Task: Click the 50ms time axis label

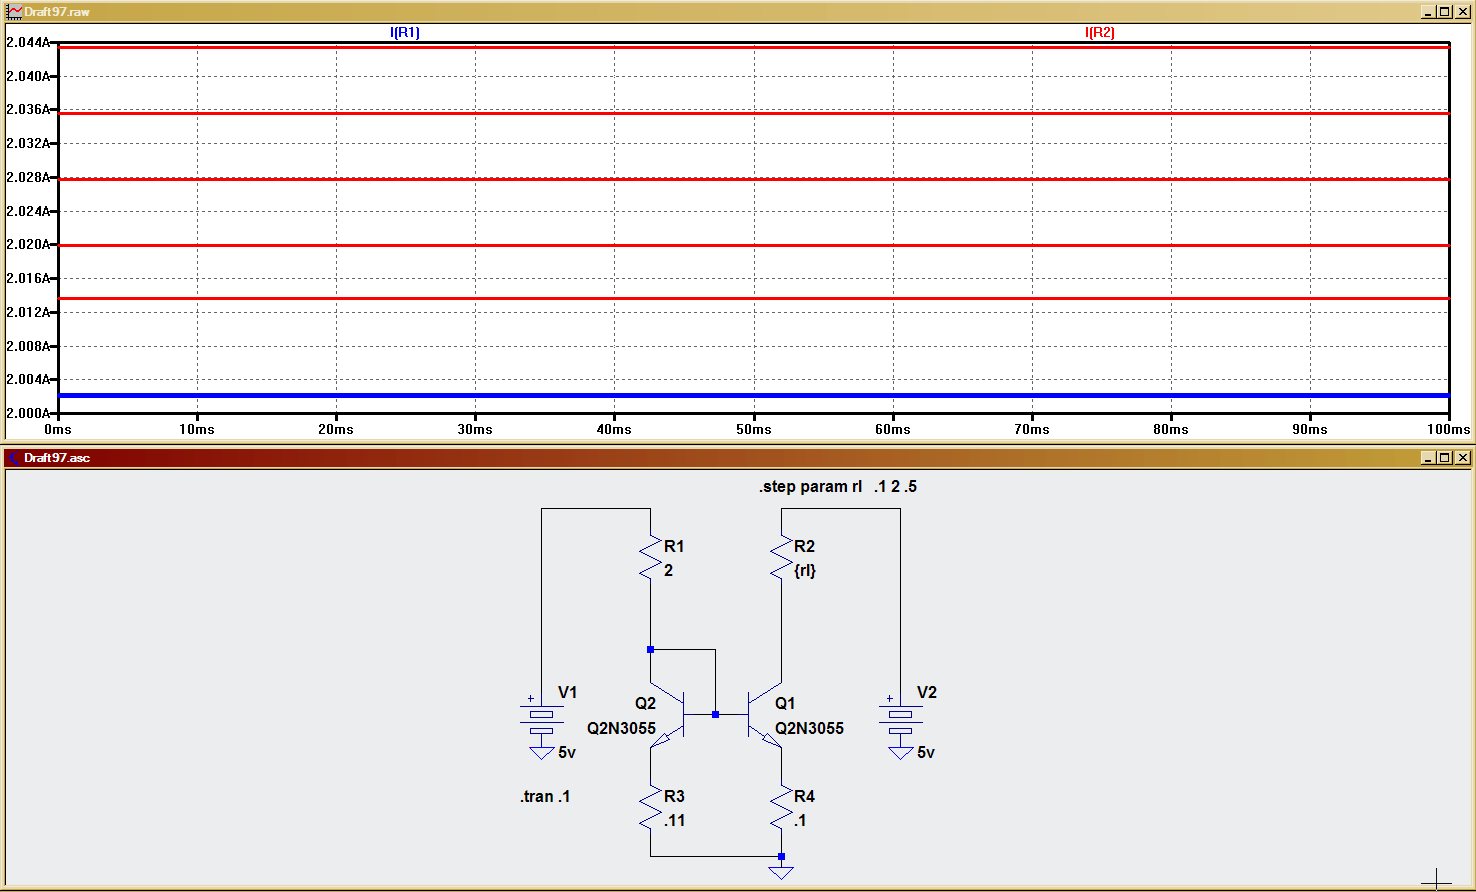Action: coord(754,429)
